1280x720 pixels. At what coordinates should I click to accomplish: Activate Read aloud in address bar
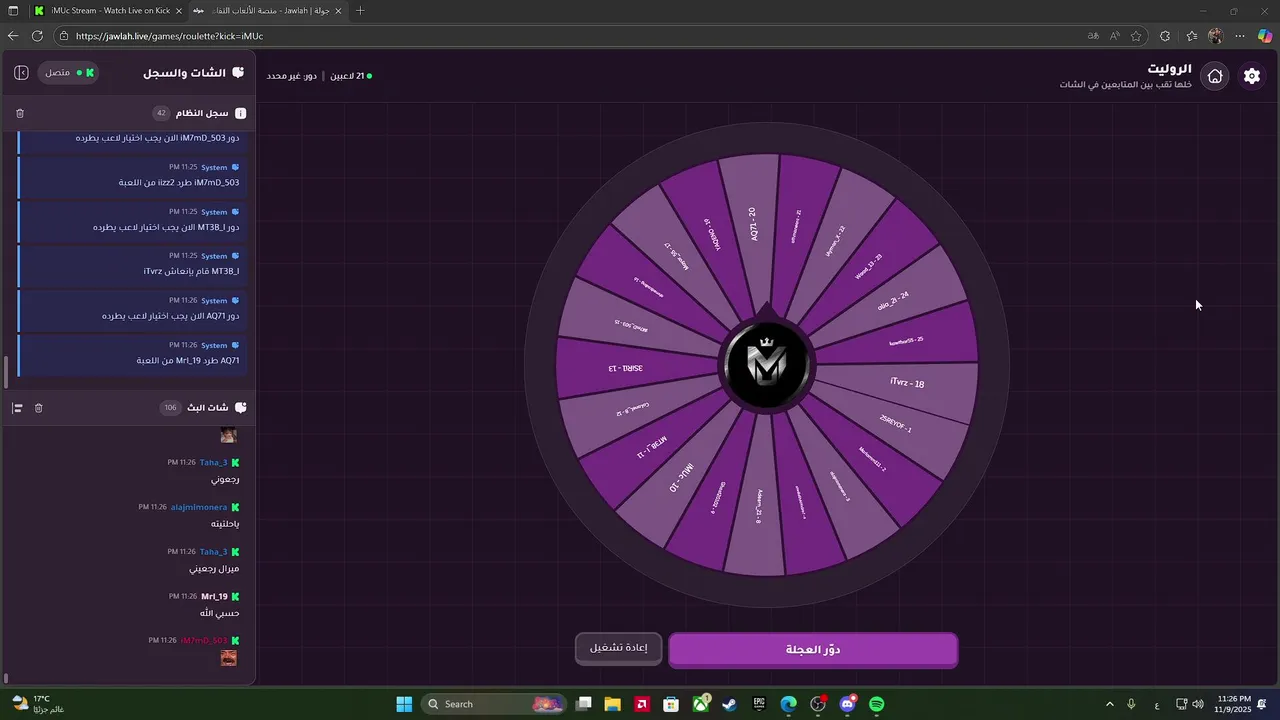[1114, 36]
